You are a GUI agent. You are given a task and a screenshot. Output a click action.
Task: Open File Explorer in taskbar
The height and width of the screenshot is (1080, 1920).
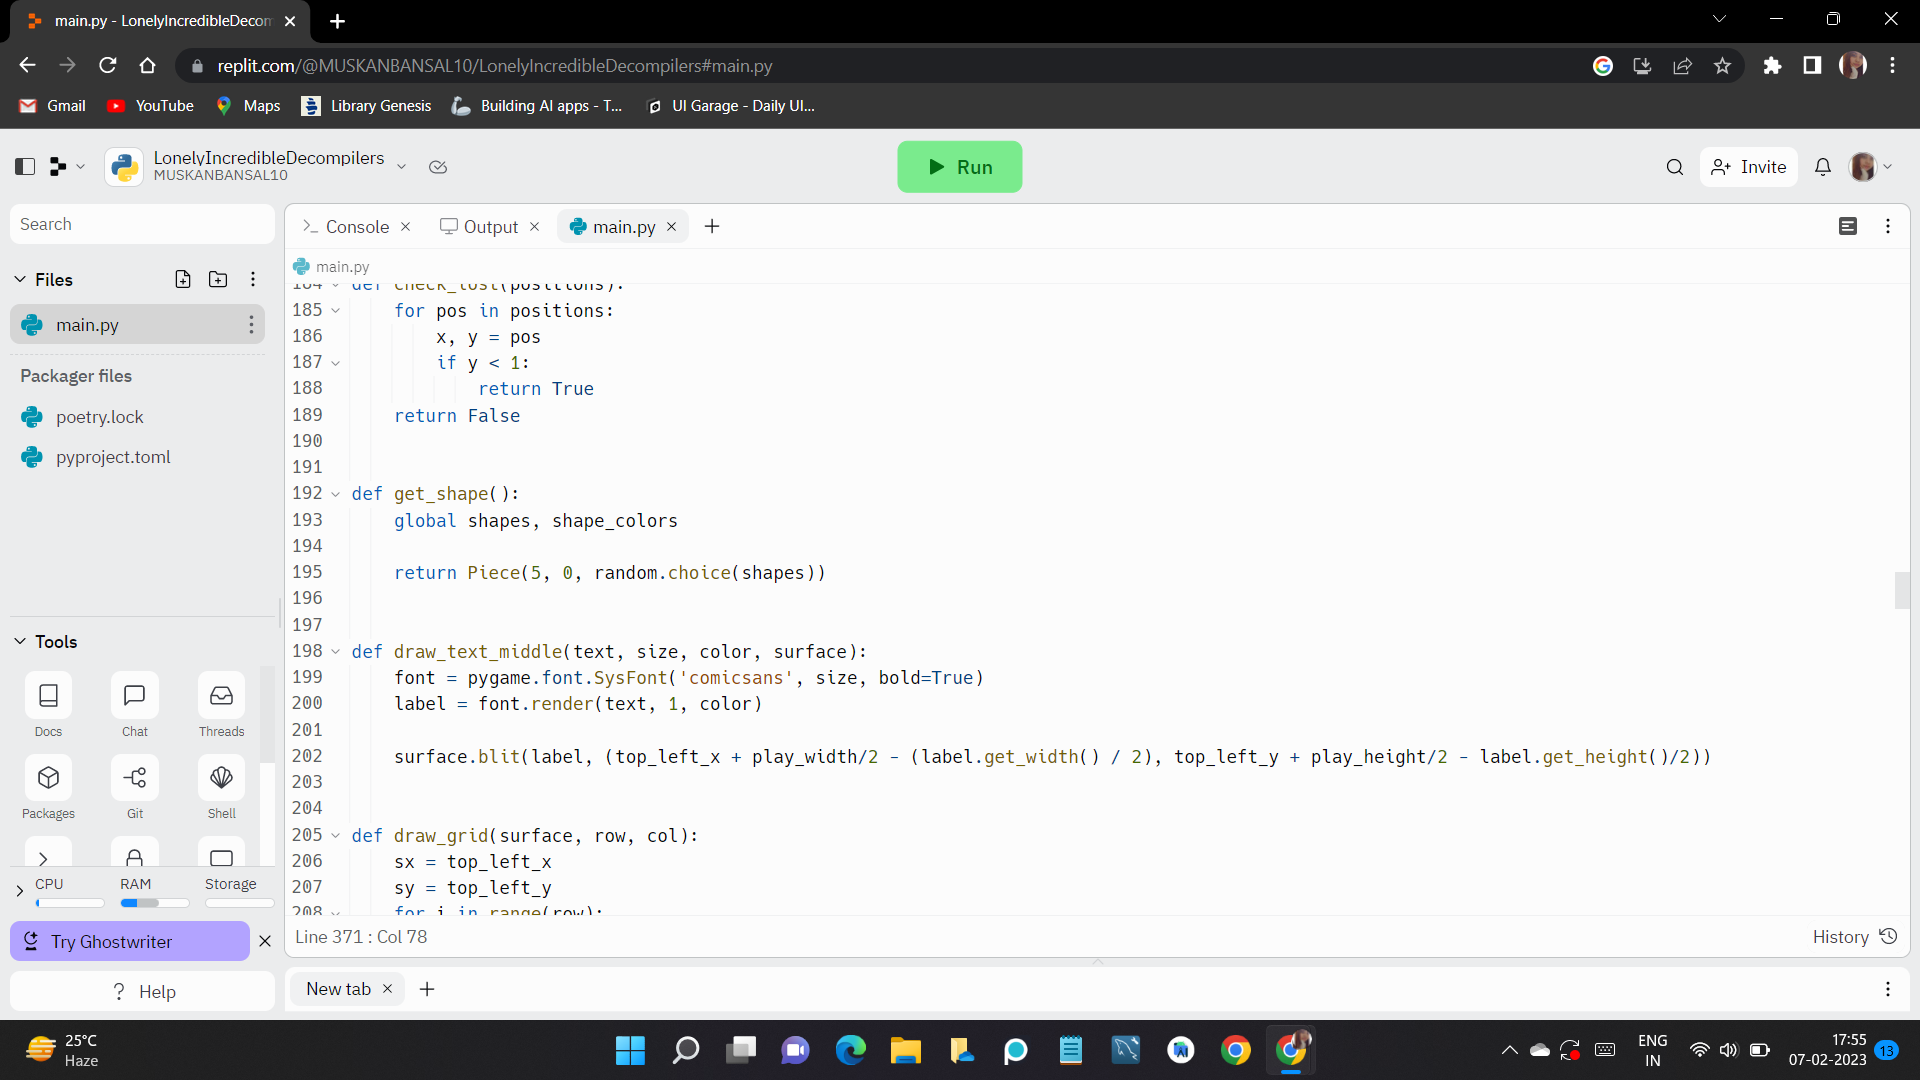point(905,1050)
